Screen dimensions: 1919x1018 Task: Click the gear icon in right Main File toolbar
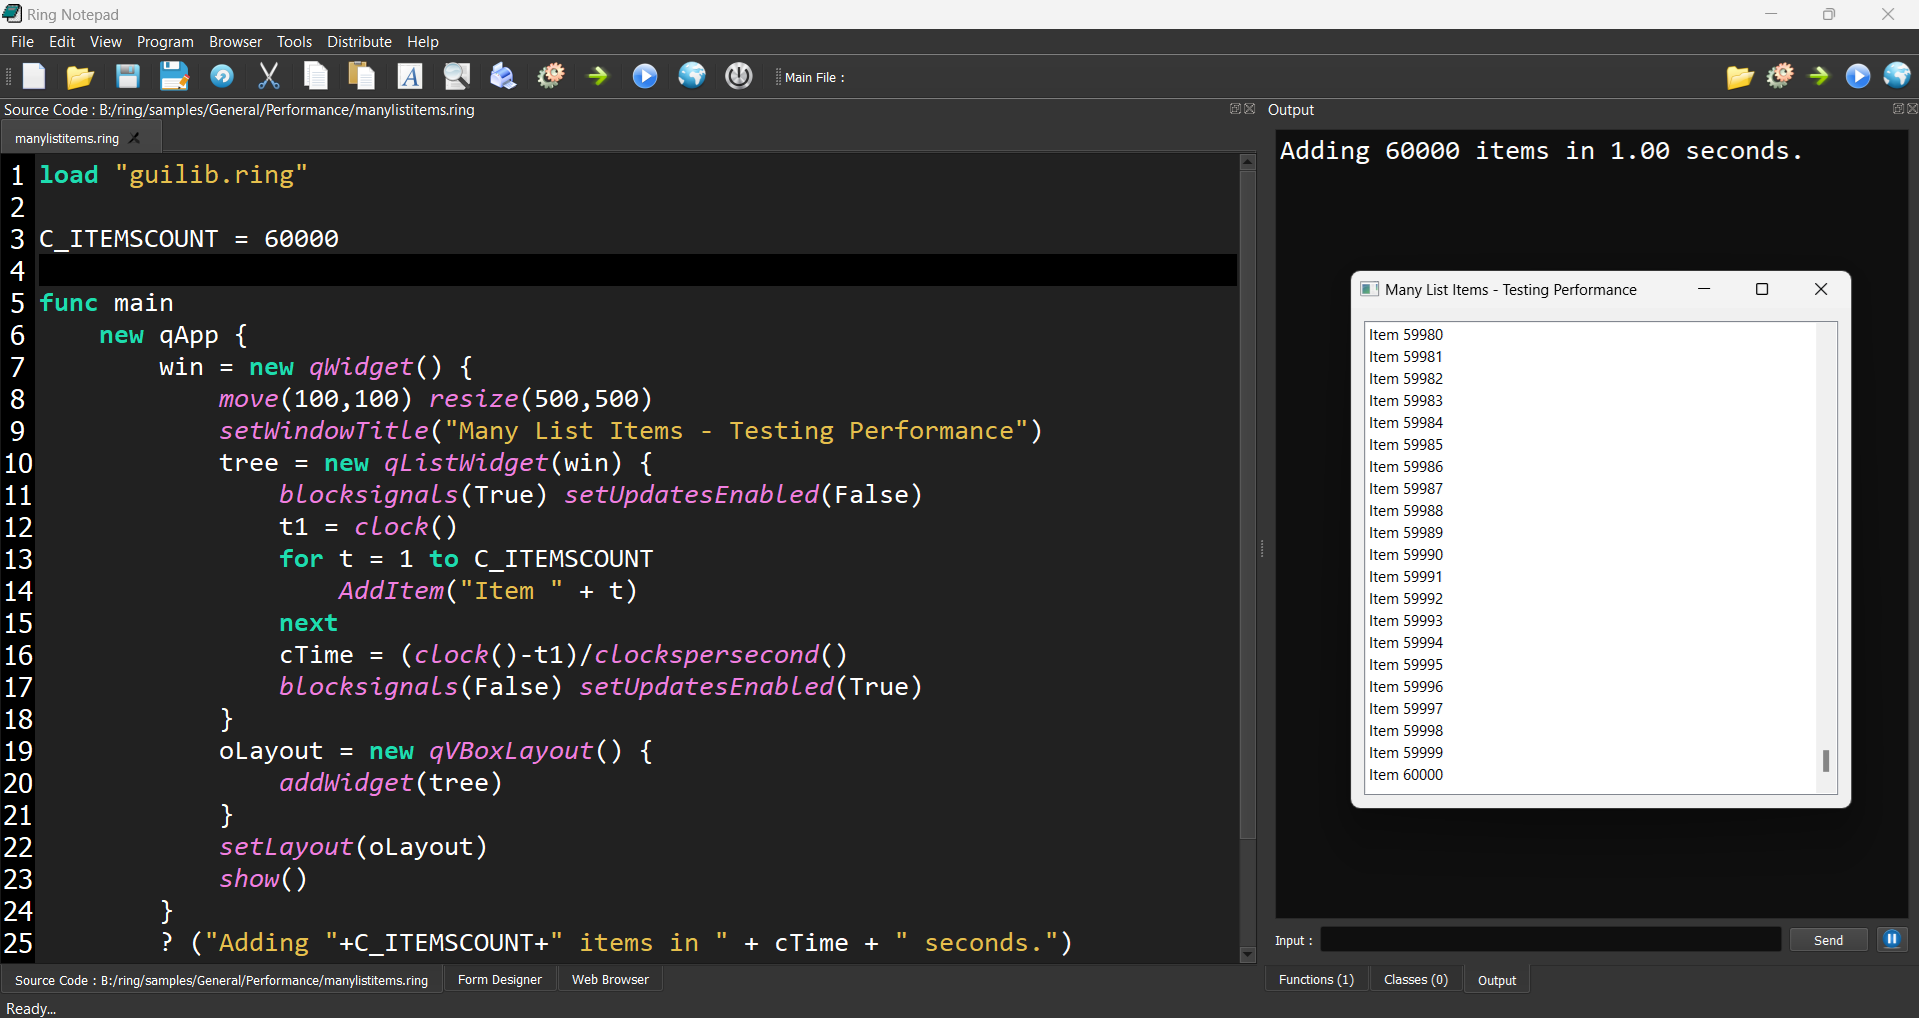[1780, 76]
